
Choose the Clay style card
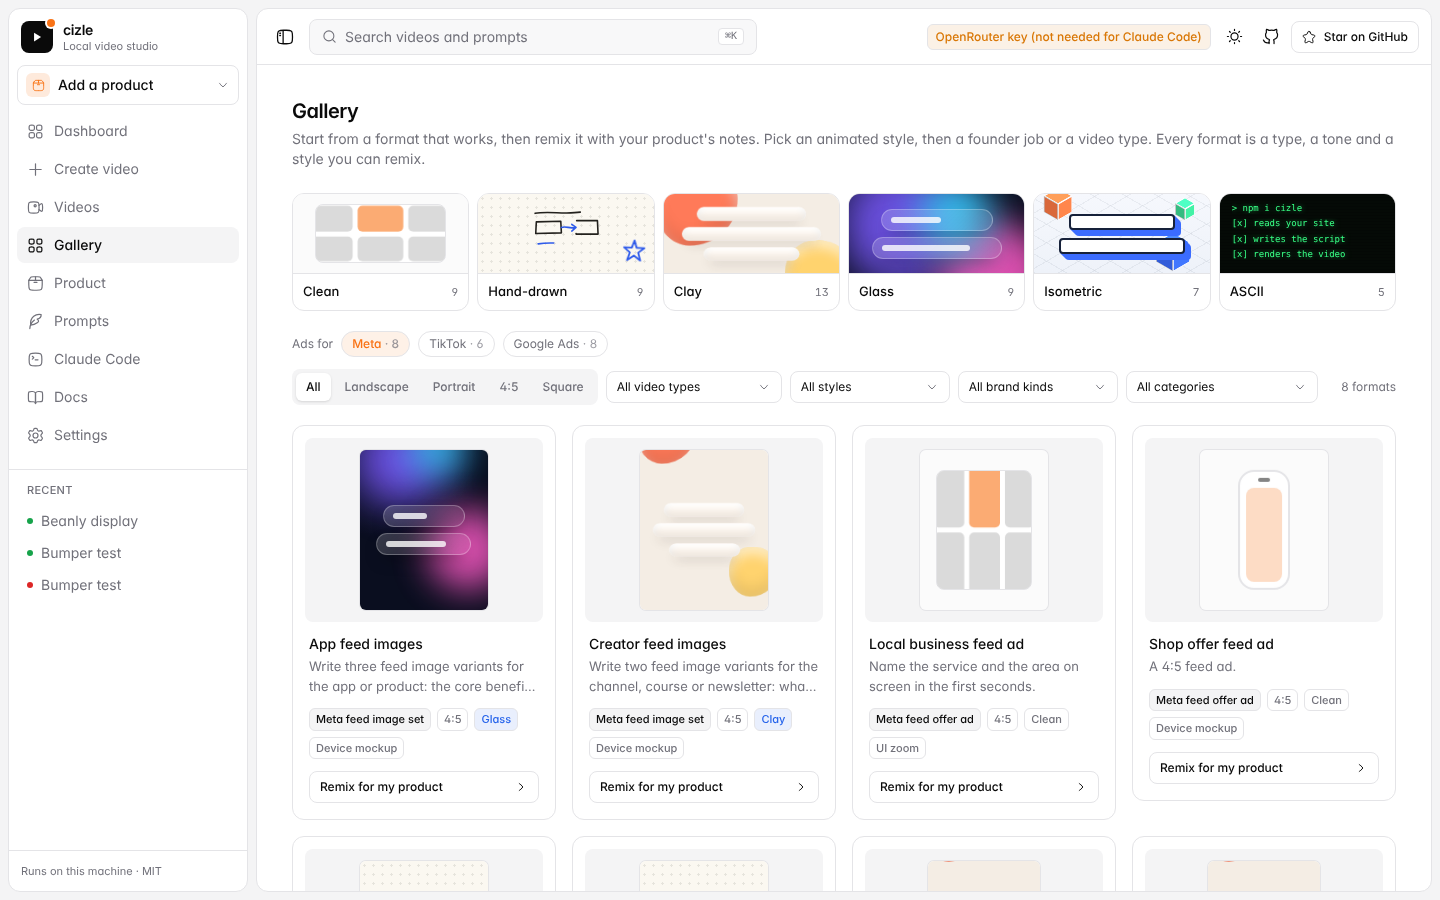pyautogui.click(x=752, y=252)
